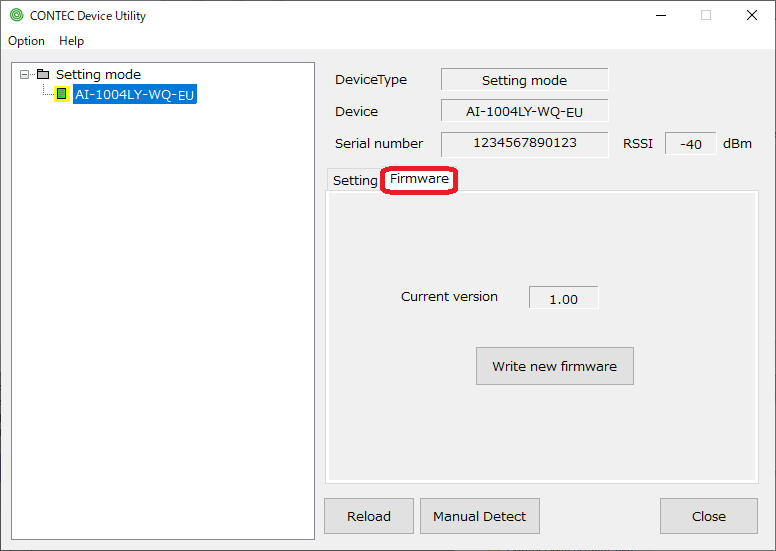Click the green device status icon

tap(62, 94)
